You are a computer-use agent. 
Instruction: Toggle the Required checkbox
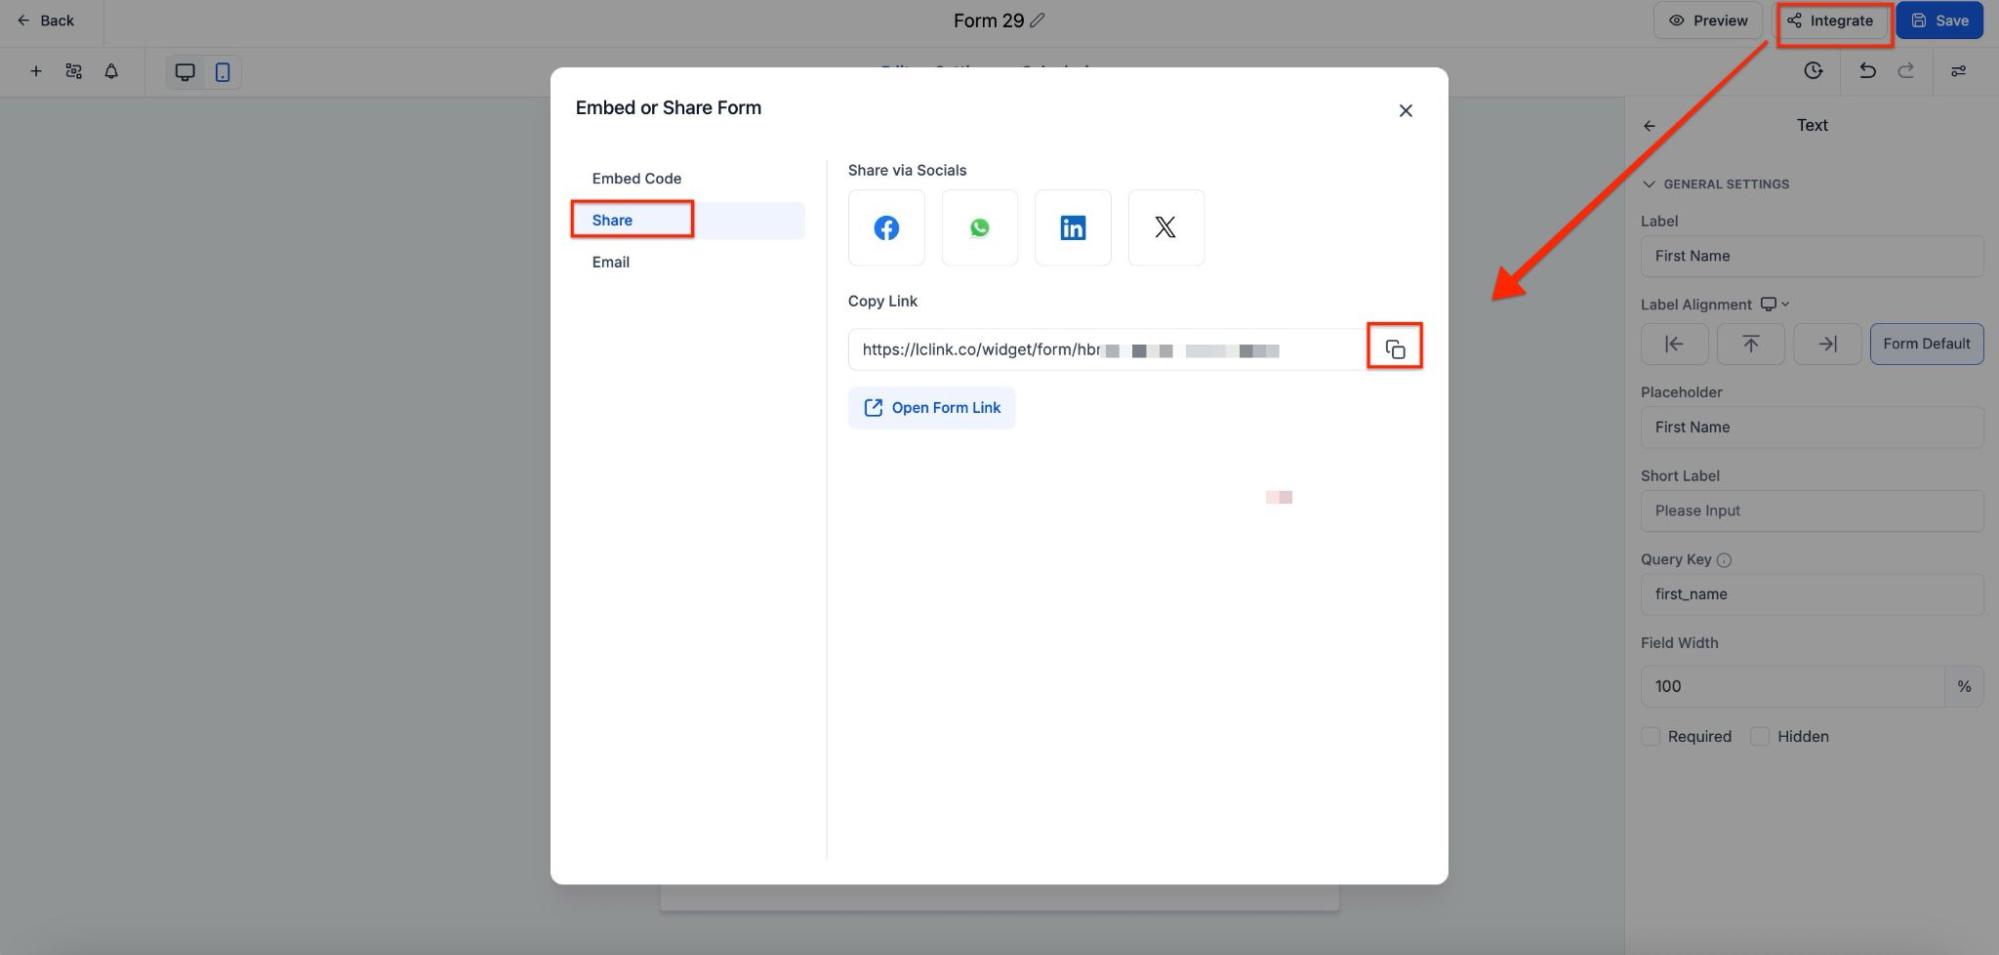[1650, 737]
